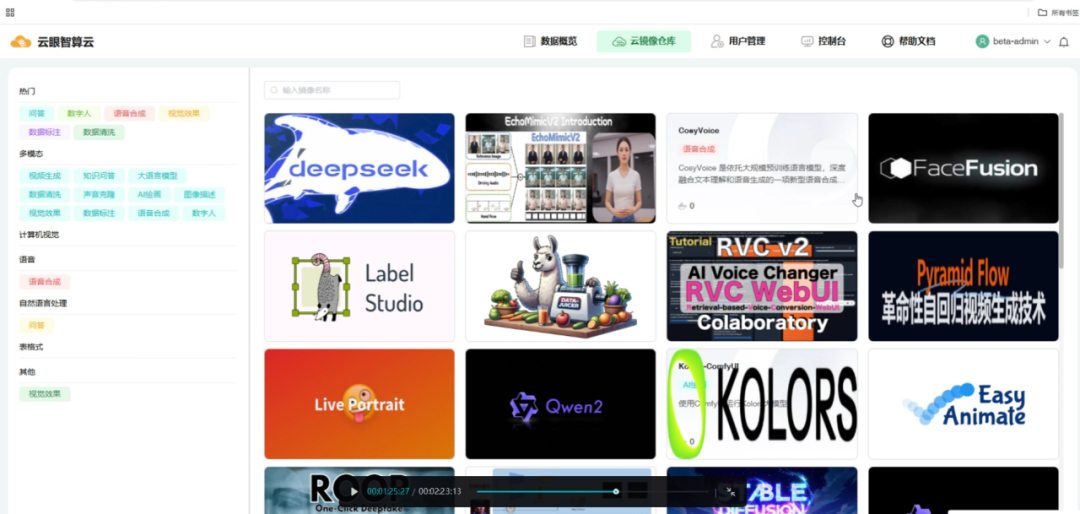1080x514 pixels.
Task: Open the Live Portrait card
Action: [x=360, y=404]
